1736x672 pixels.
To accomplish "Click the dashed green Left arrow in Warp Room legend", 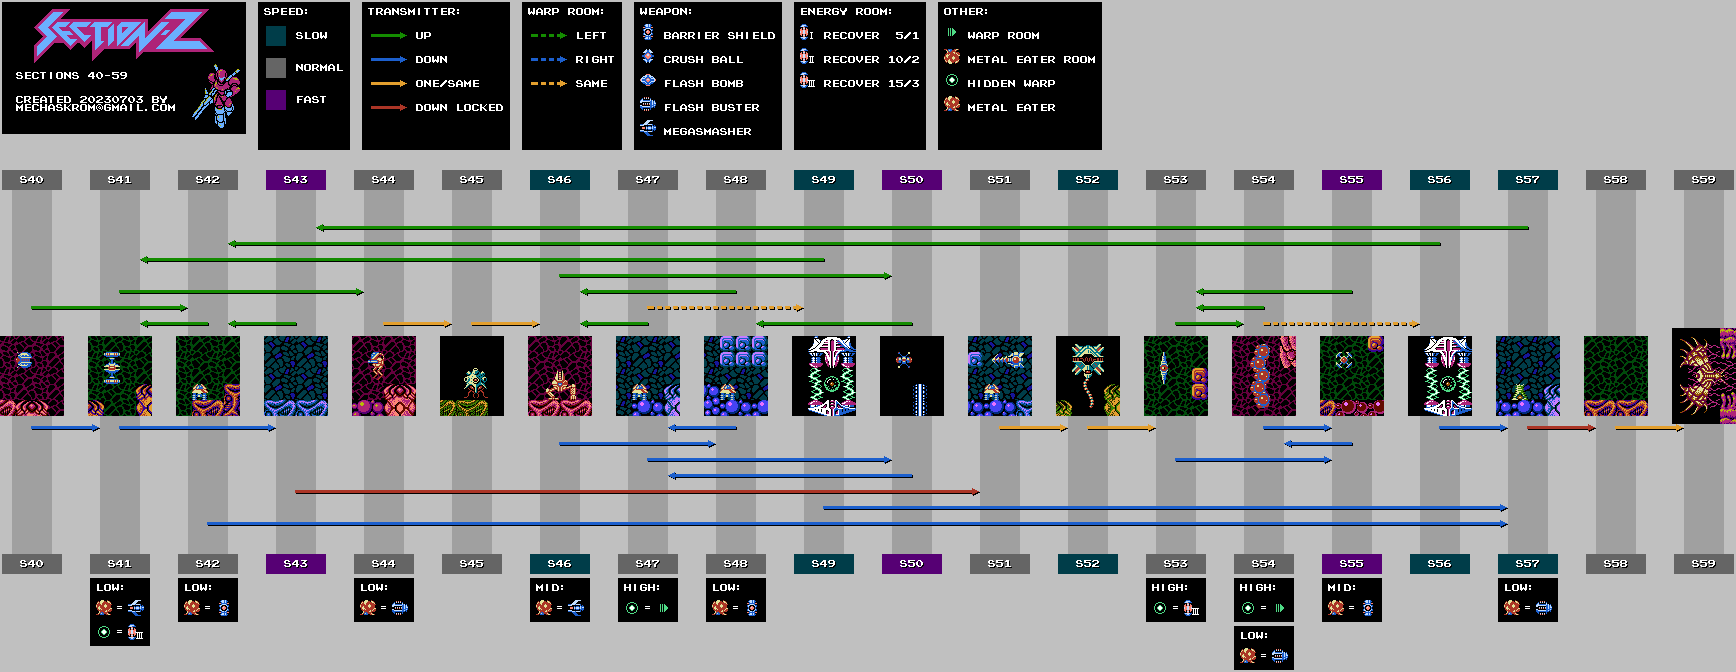I will click(x=548, y=36).
